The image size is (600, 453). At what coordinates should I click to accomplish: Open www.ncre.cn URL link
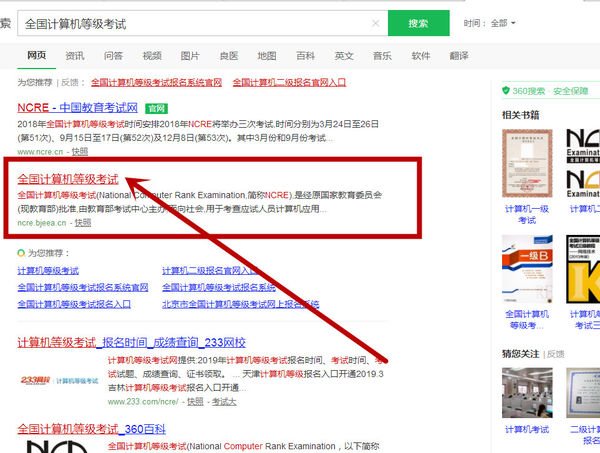pos(40,152)
